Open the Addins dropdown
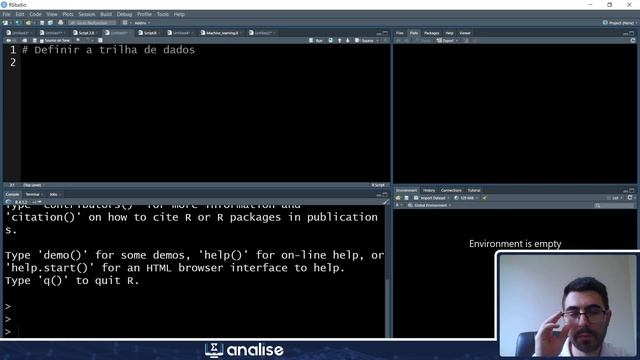Screen dimensions: 640x360 142,23
